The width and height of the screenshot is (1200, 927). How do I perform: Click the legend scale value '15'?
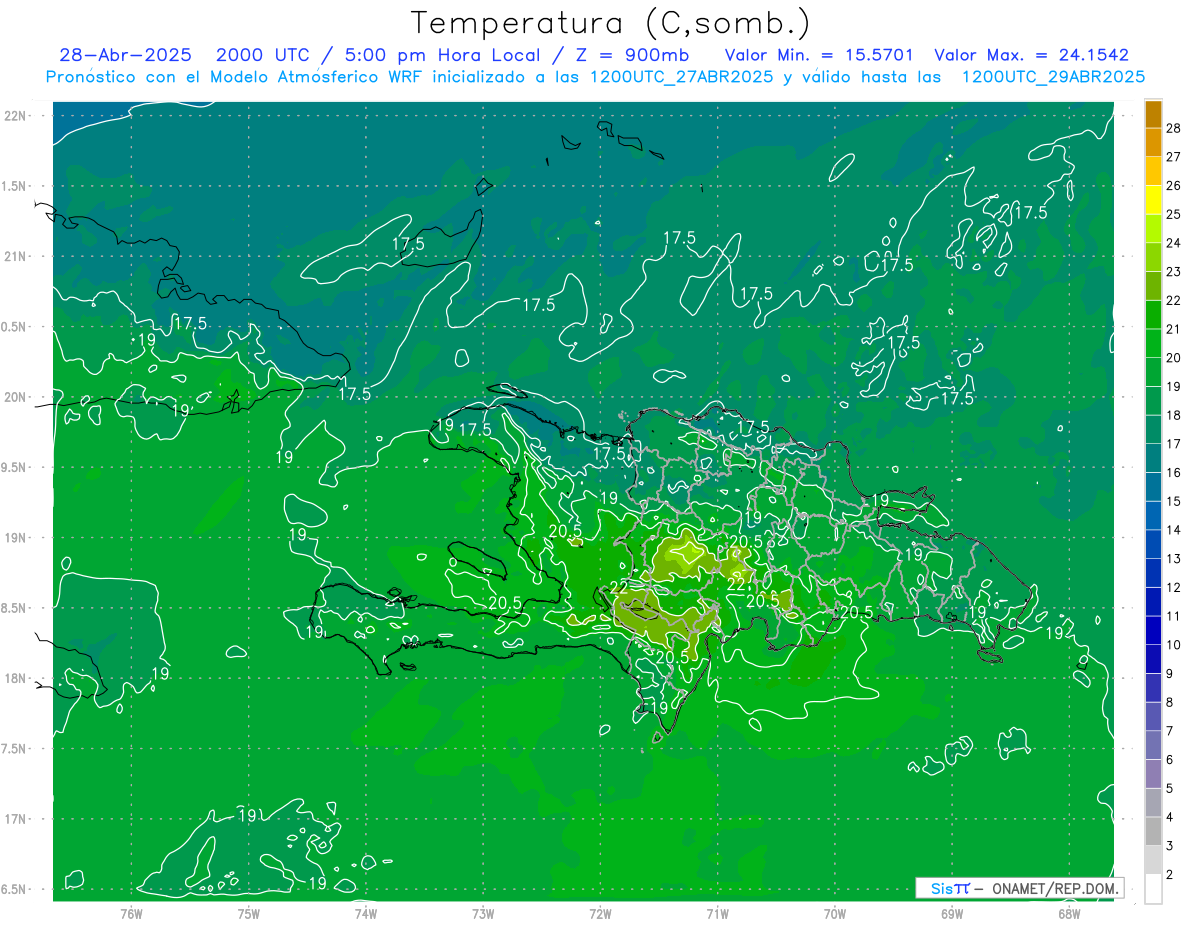point(1174,501)
